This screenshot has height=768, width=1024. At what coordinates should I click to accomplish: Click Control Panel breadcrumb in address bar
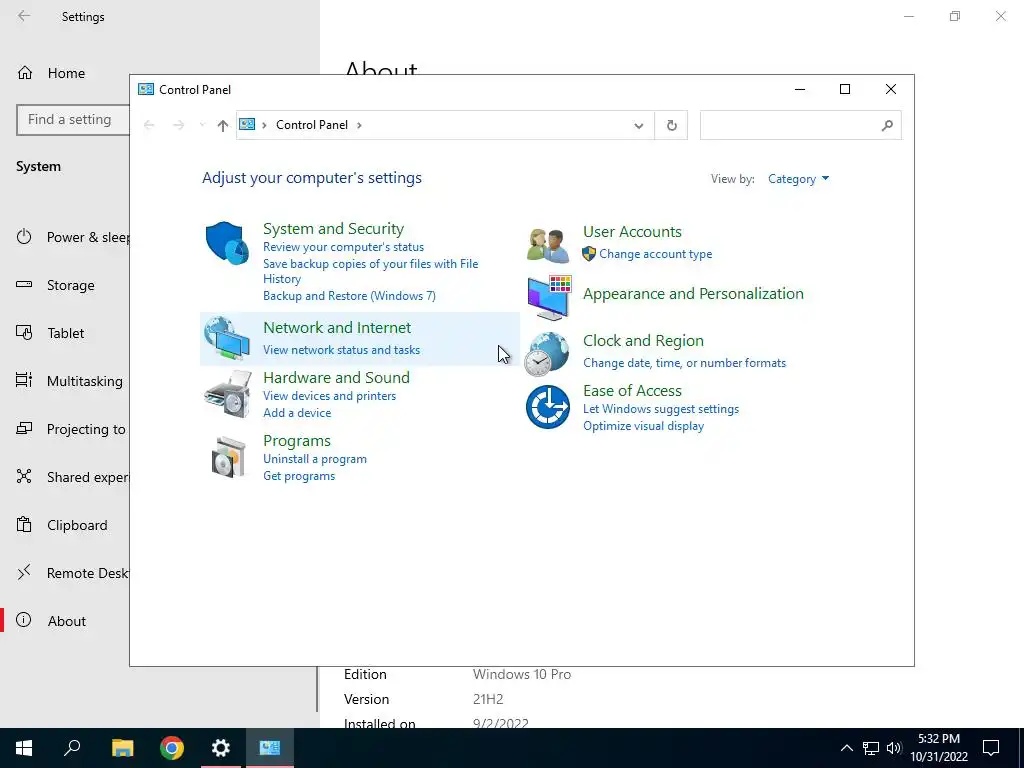(312, 125)
